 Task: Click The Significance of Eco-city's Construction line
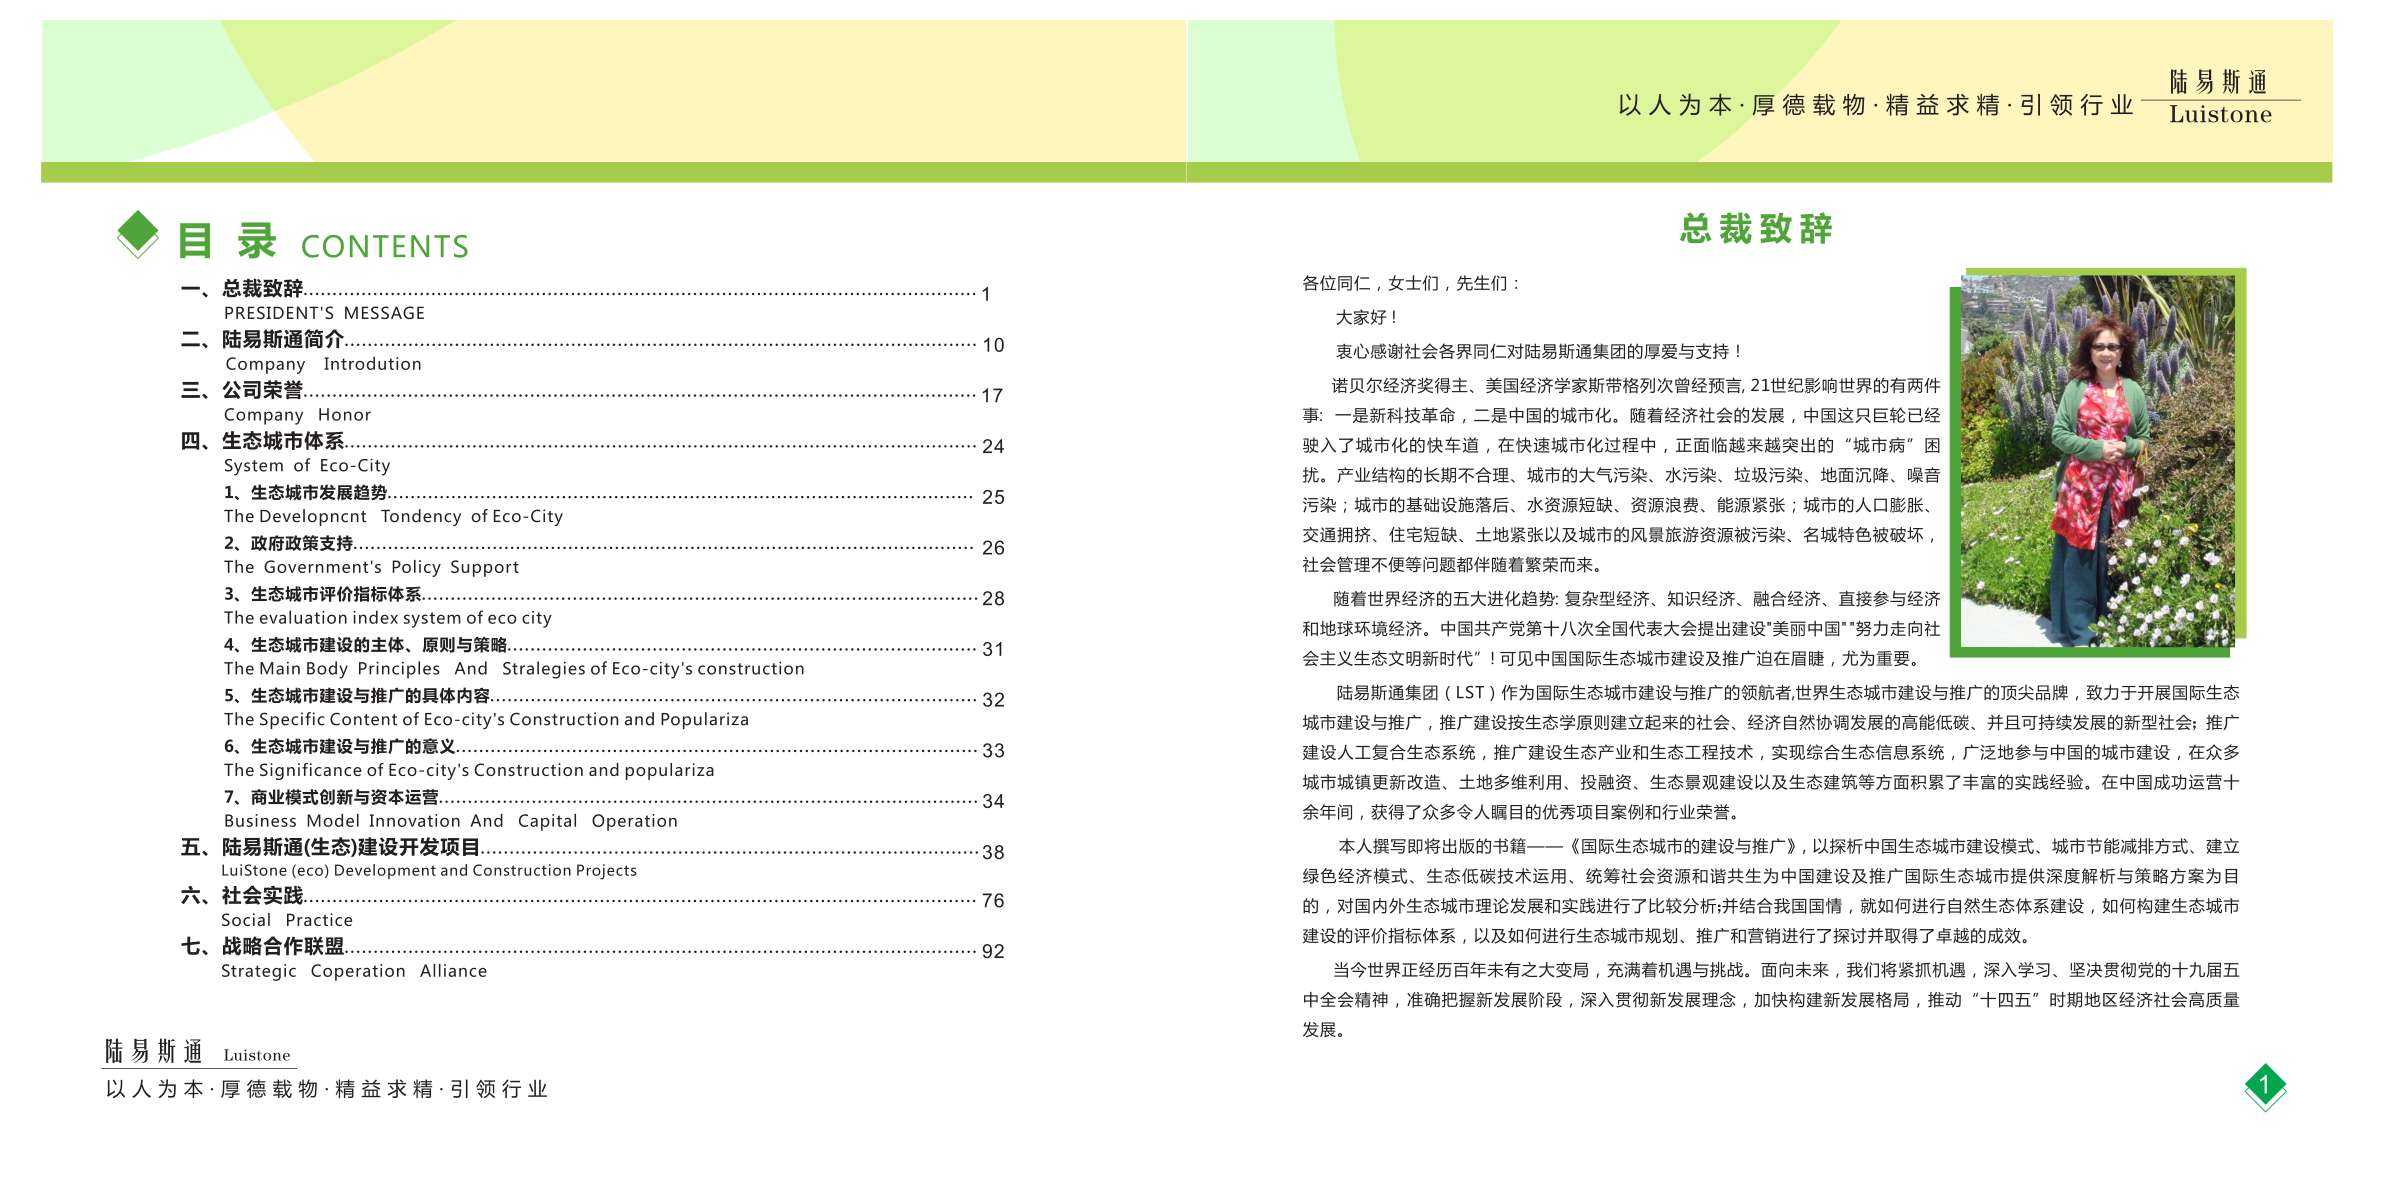coord(469,771)
